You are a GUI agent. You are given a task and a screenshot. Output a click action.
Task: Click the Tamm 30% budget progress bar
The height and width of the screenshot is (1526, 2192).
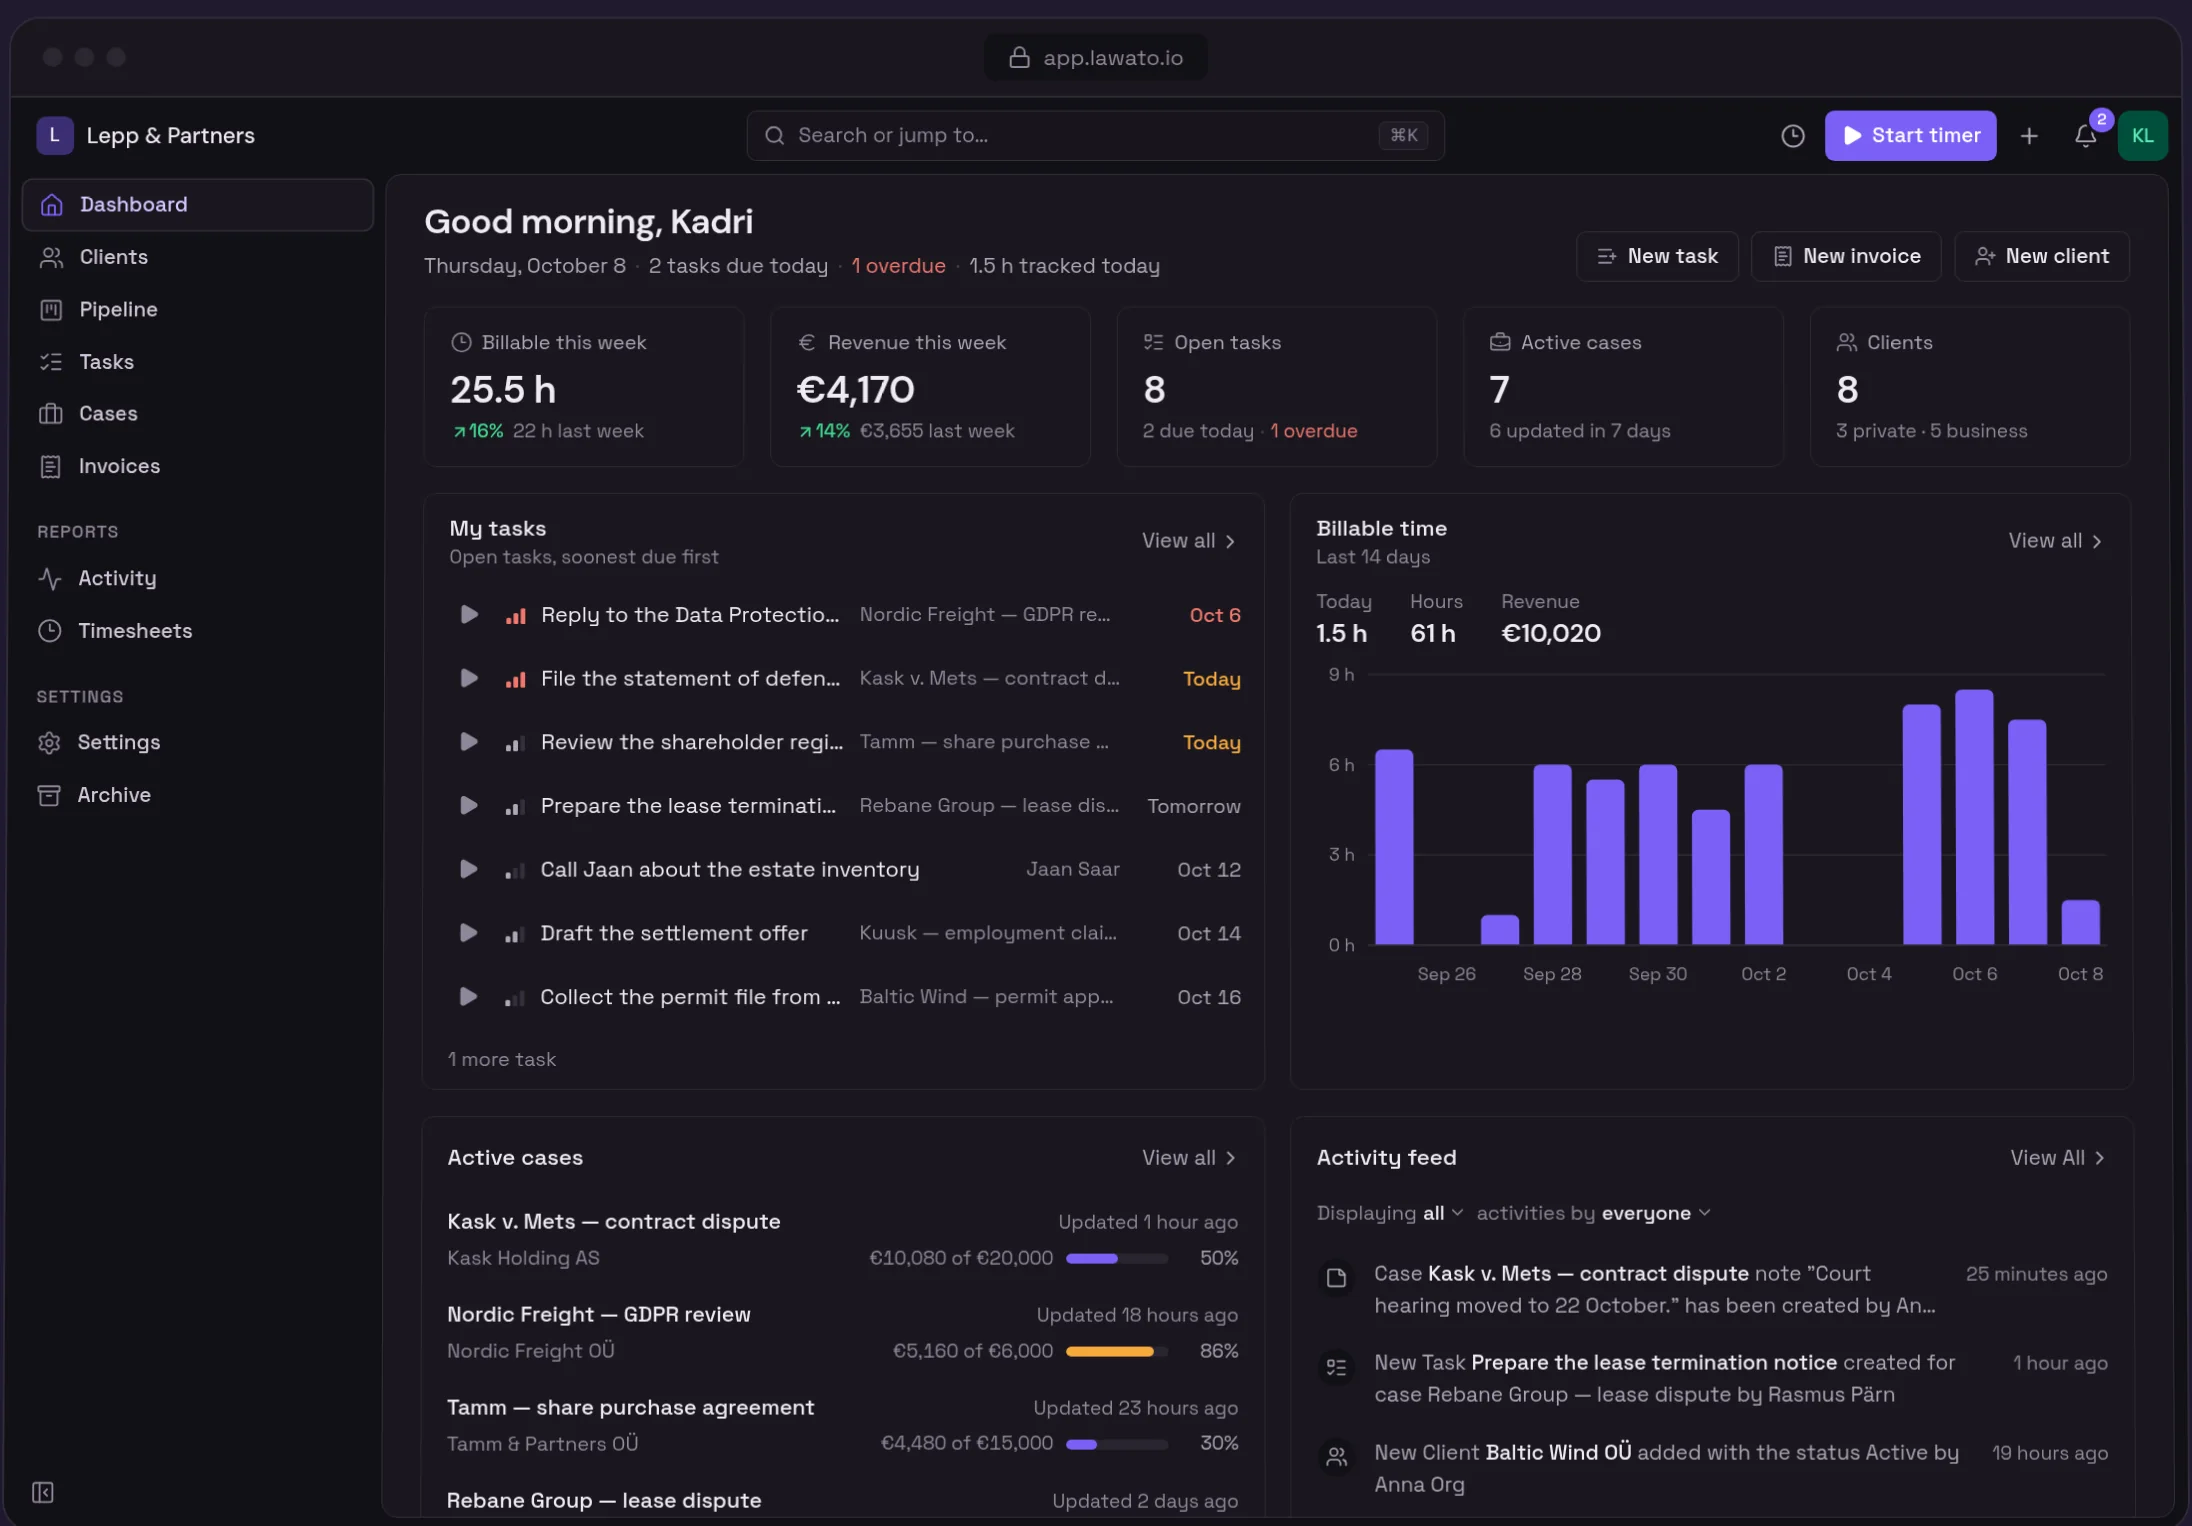[x=1117, y=1444]
